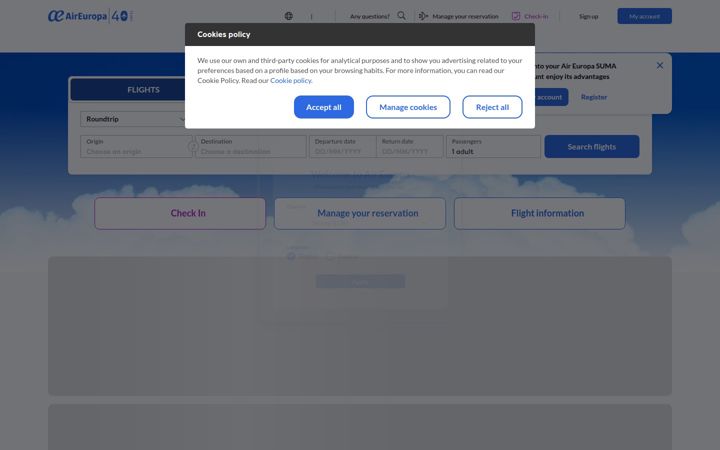This screenshot has width=720, height=450.
Task: Expand the Roundtrip dropdown
Action: 134,119
